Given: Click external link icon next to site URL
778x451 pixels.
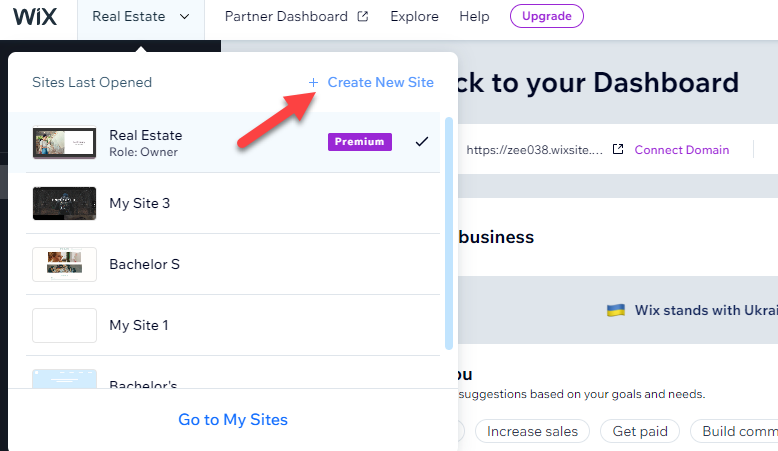Looking at the screenshot, I should (618, 150).
